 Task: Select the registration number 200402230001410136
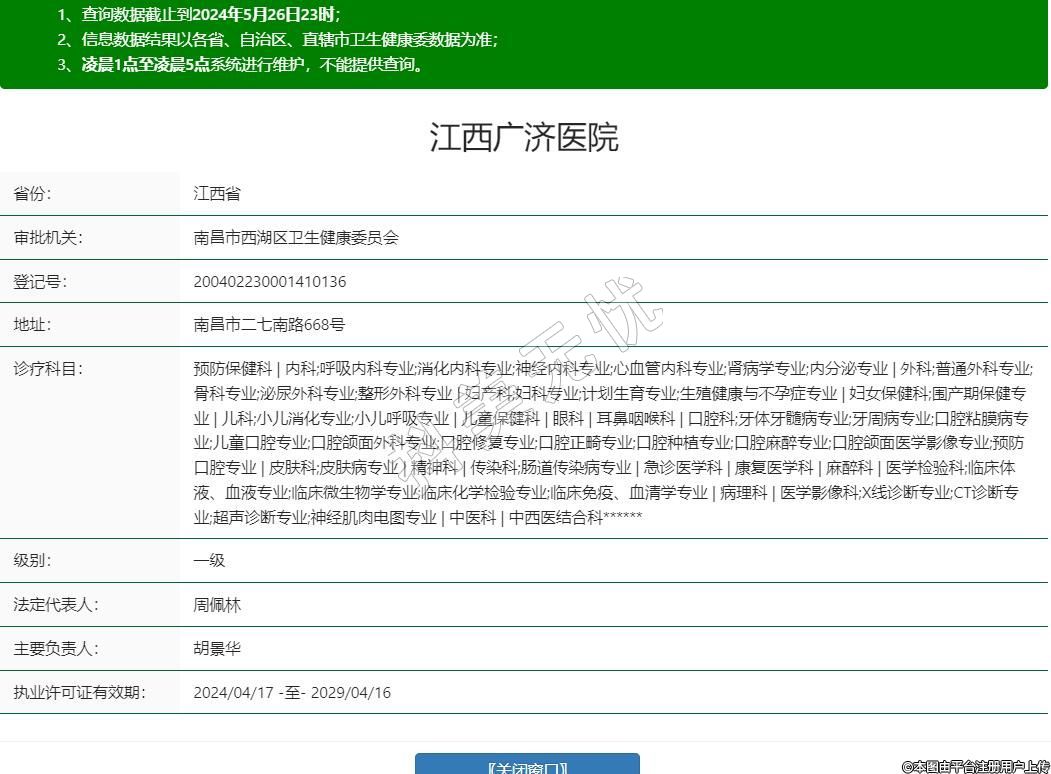point(270,281)
